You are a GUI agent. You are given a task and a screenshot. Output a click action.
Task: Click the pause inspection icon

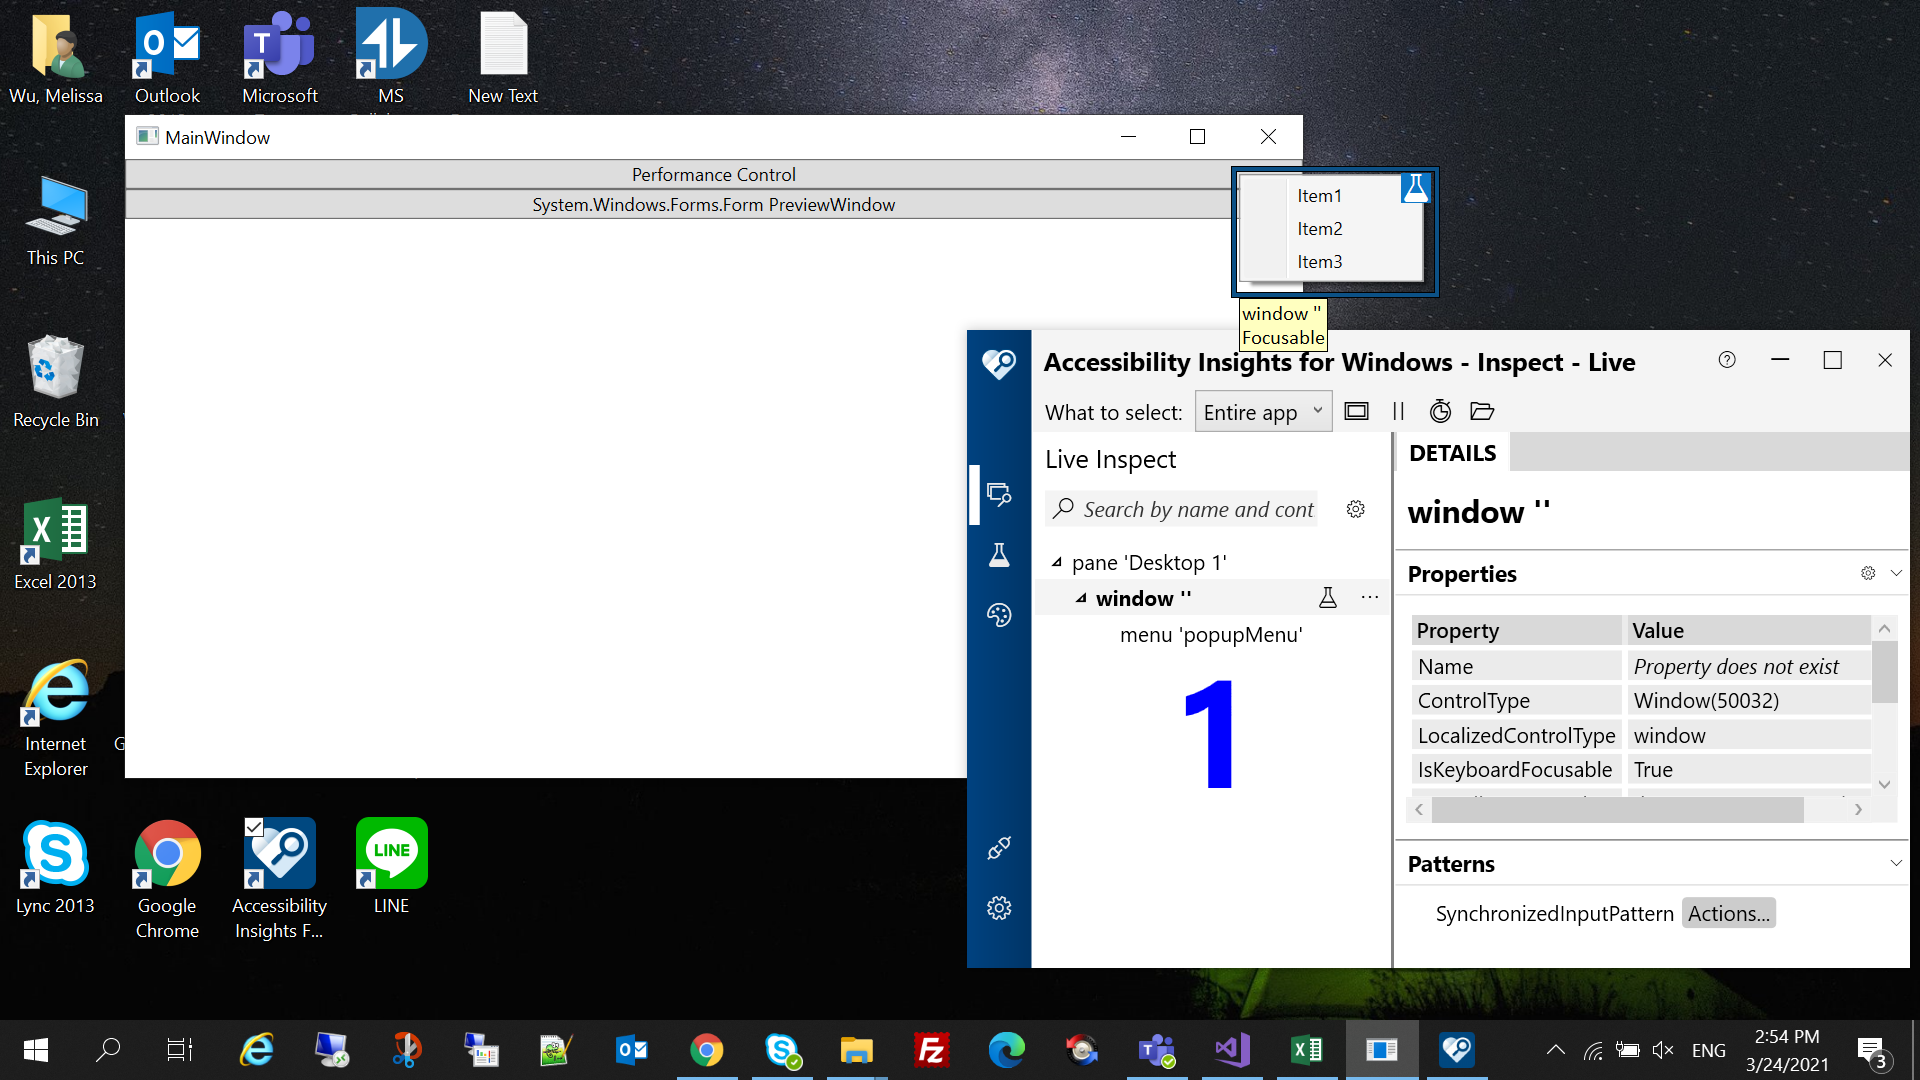1398,411
